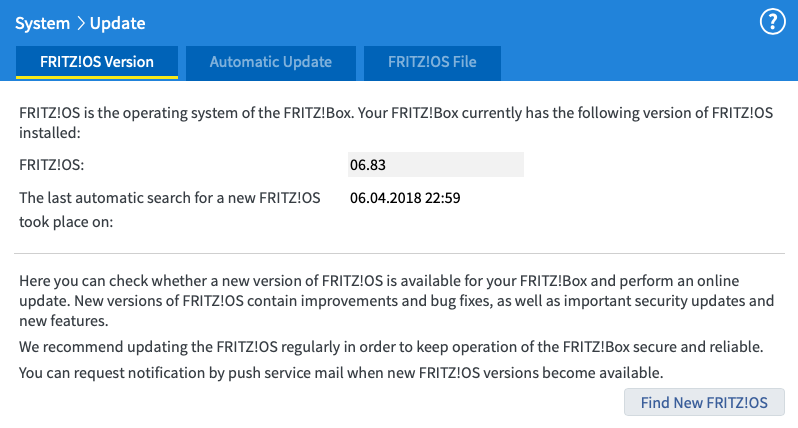Click the operating system intro paragraph
Screen dimensions: 798x428
coord(396,123)
